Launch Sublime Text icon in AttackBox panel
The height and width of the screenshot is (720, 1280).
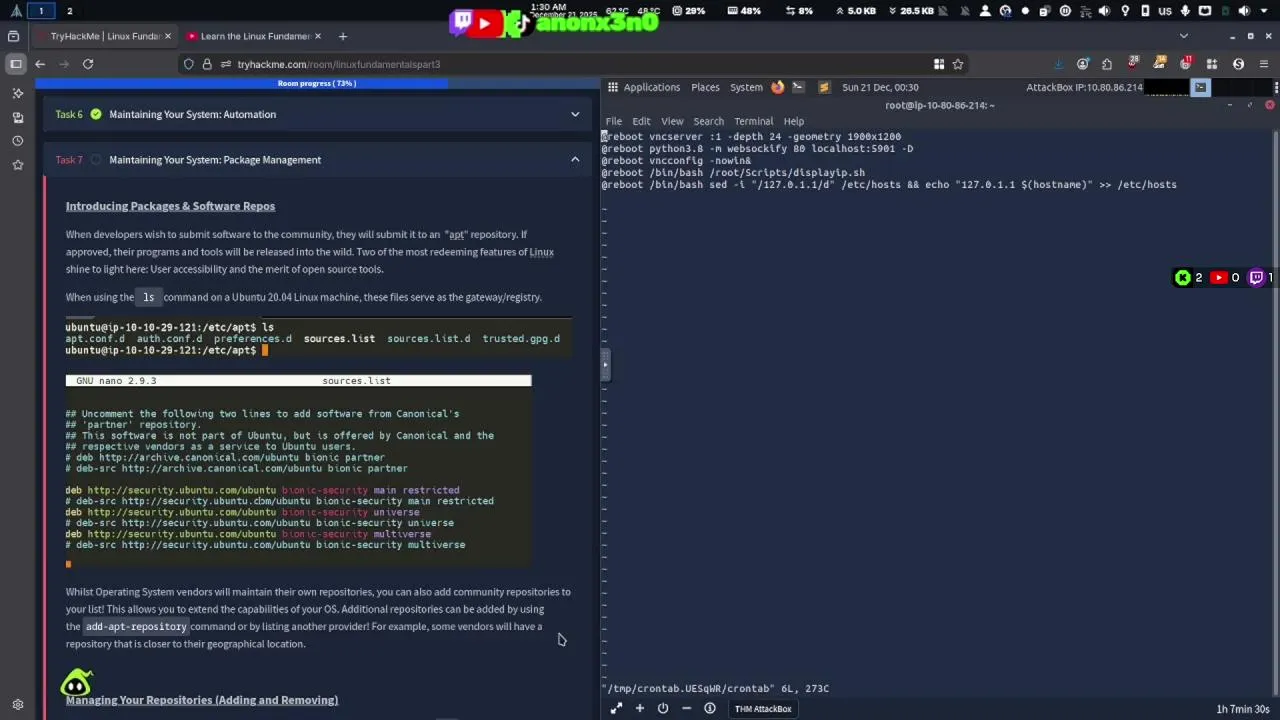[824, 87]
